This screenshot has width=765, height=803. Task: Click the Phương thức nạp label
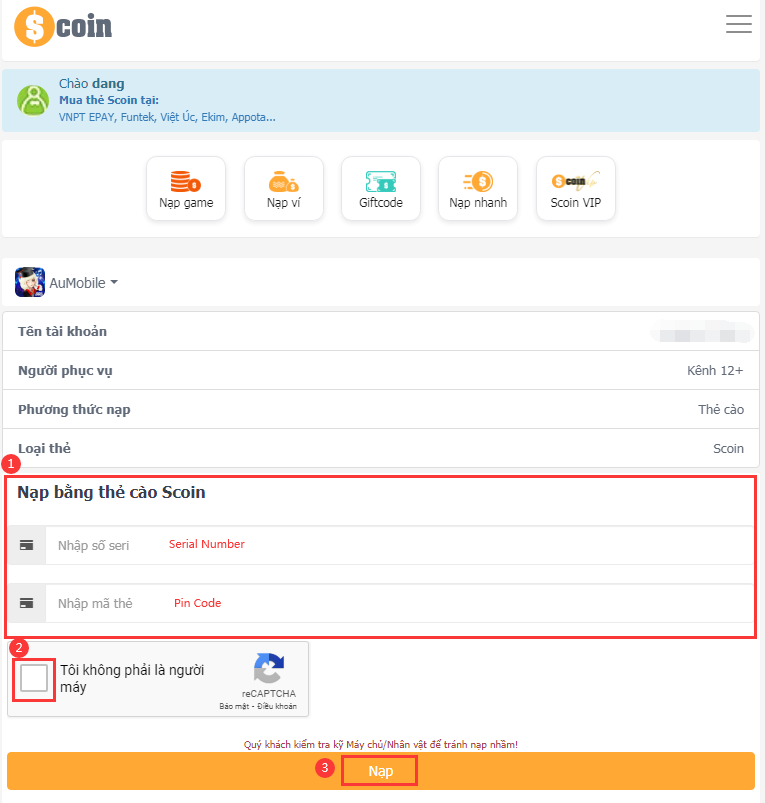pyautogui.click(x=74, y=410)
